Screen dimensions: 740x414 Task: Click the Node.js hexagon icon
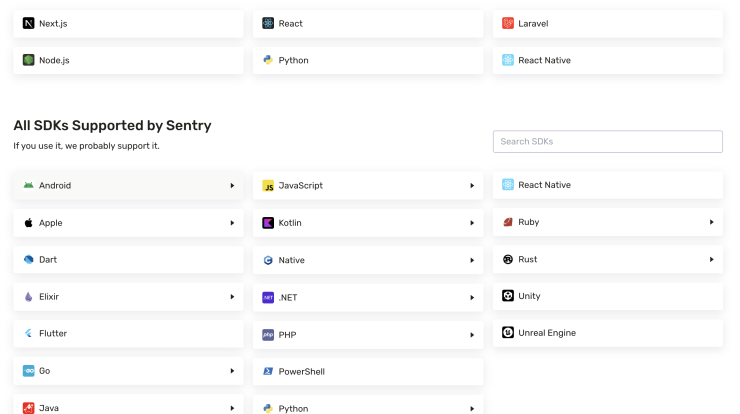tap(28, 60)
